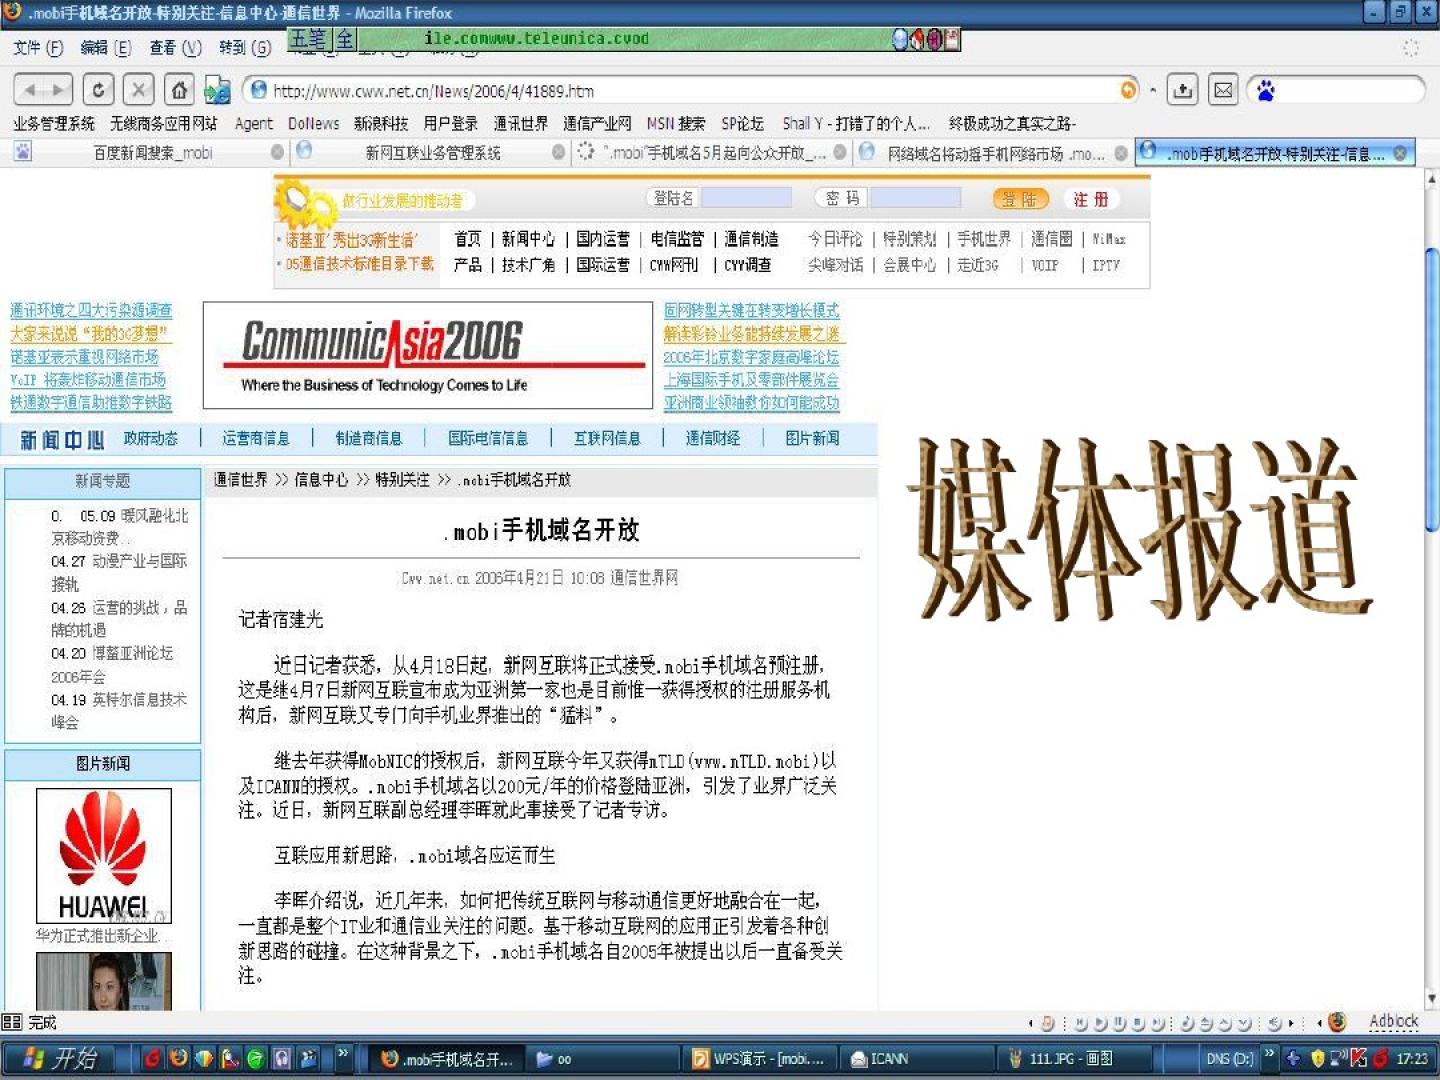Click the 登陆 login button

(1020, 199)
